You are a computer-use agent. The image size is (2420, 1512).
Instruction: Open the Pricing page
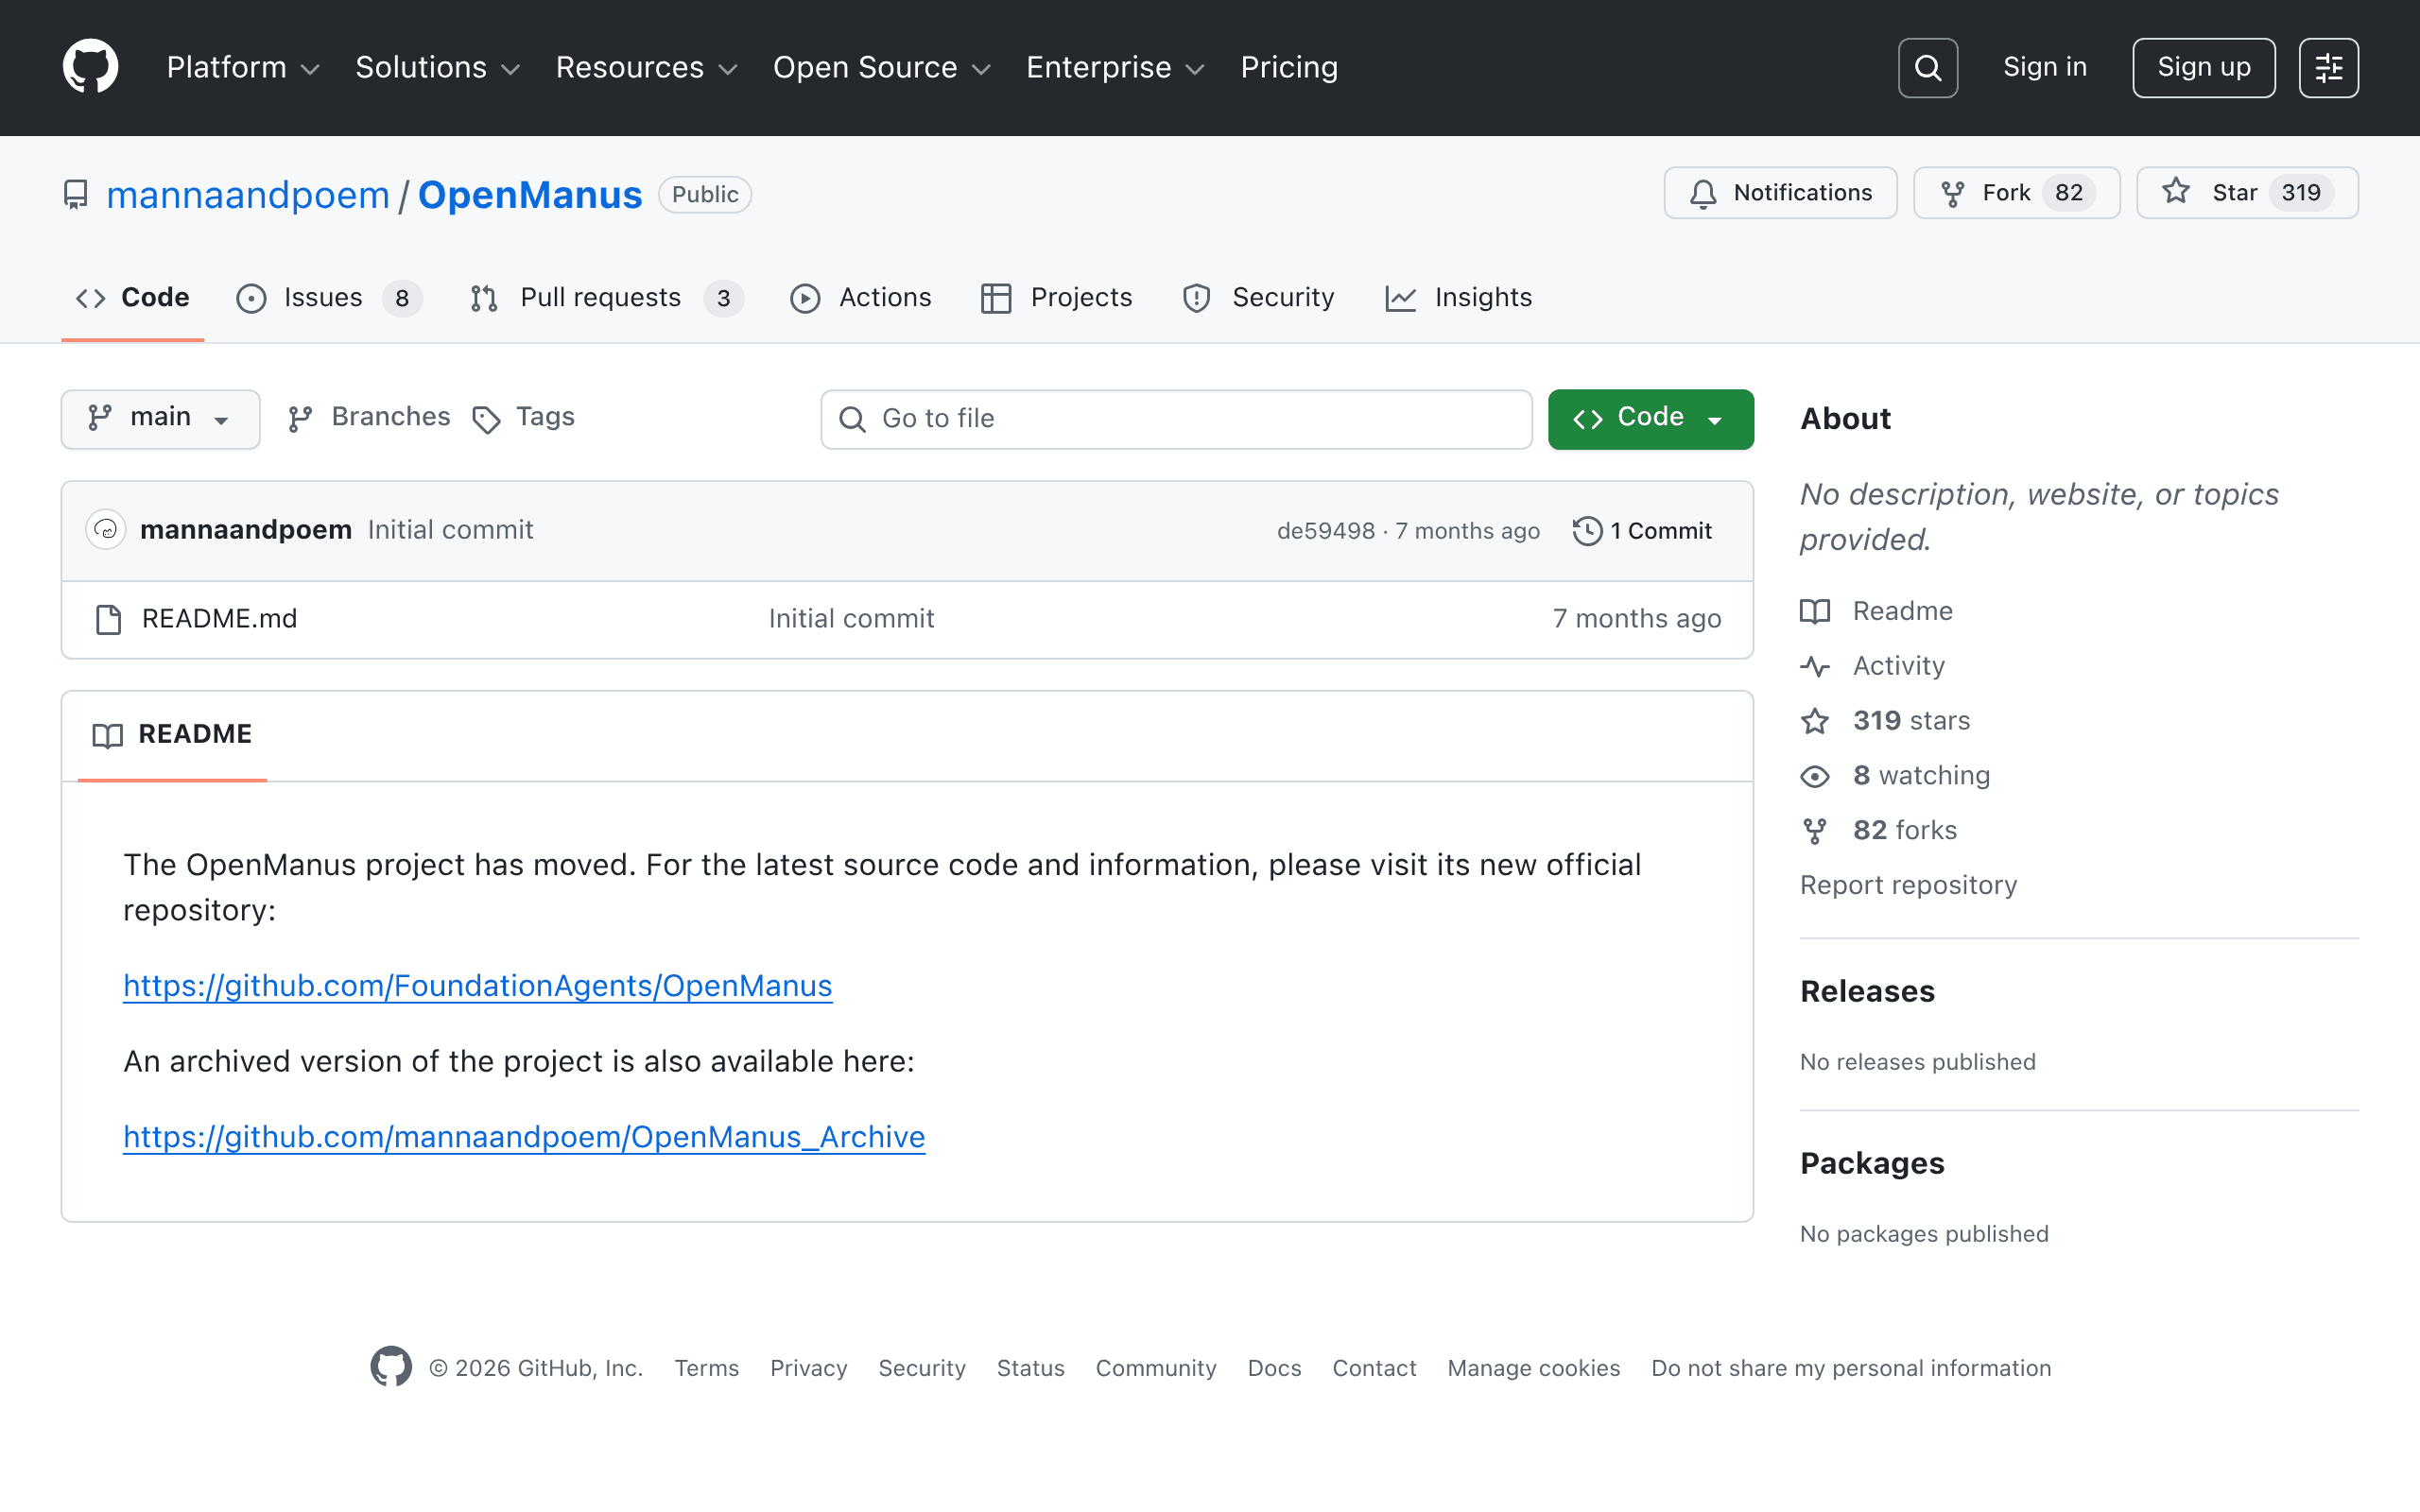click(1289, 67)
